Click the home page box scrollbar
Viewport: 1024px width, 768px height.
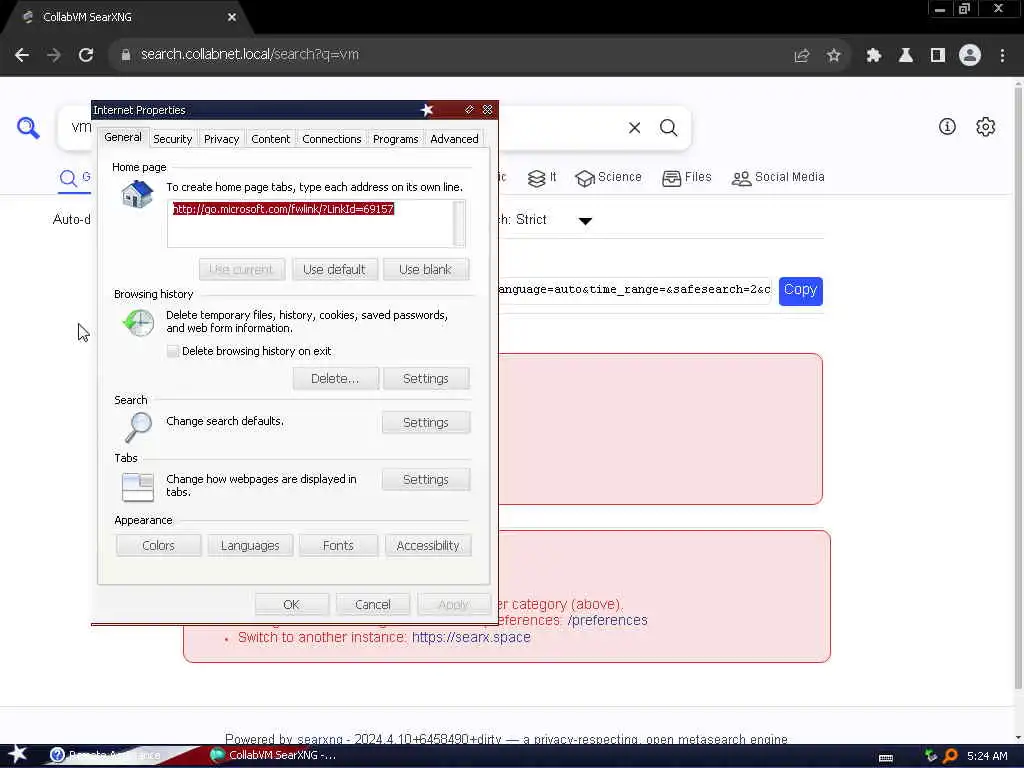pyautogui.click(x=460, y=224)
